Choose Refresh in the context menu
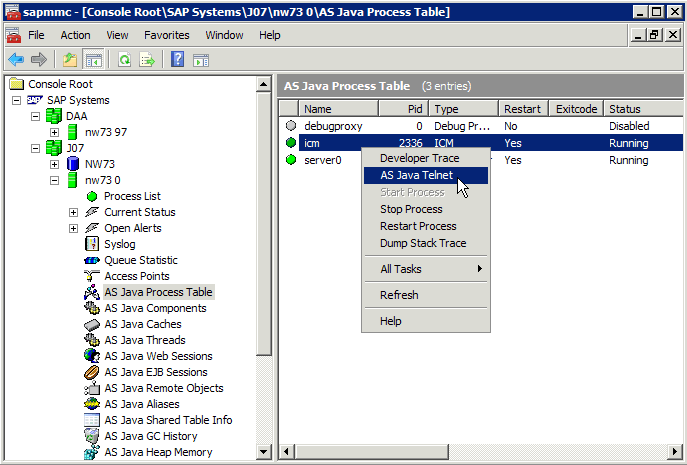Viewport: 687px width, 465px height. tap(425, 295)
